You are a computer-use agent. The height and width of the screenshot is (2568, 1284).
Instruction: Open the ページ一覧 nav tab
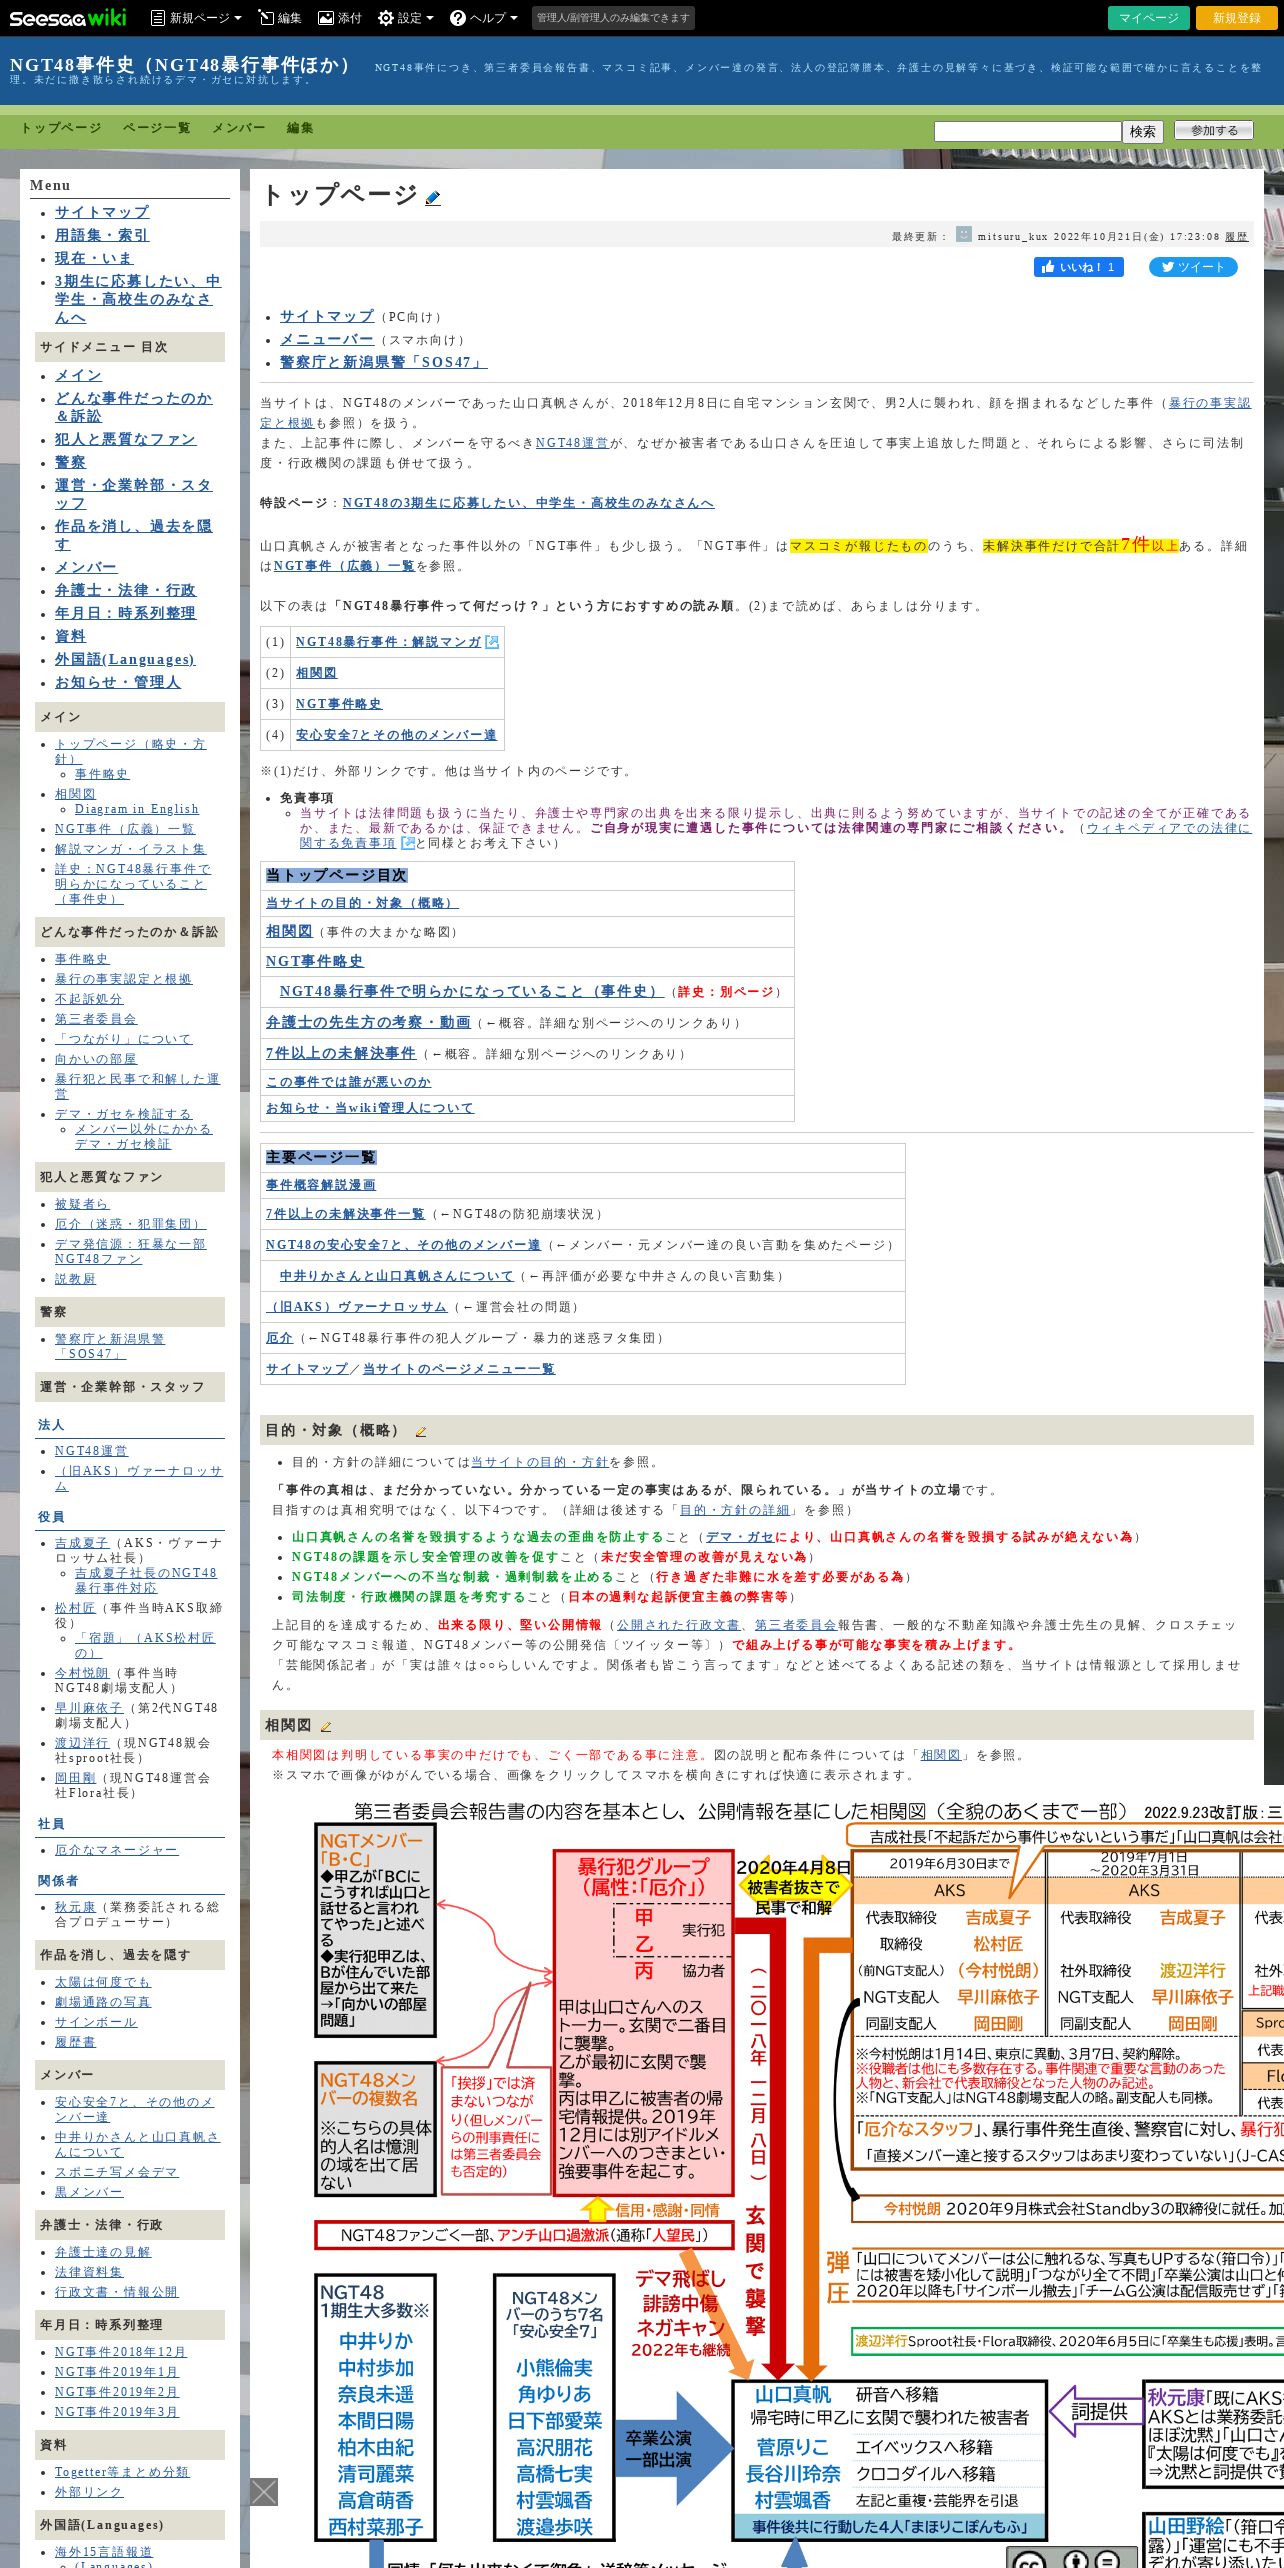coord(156,128)
